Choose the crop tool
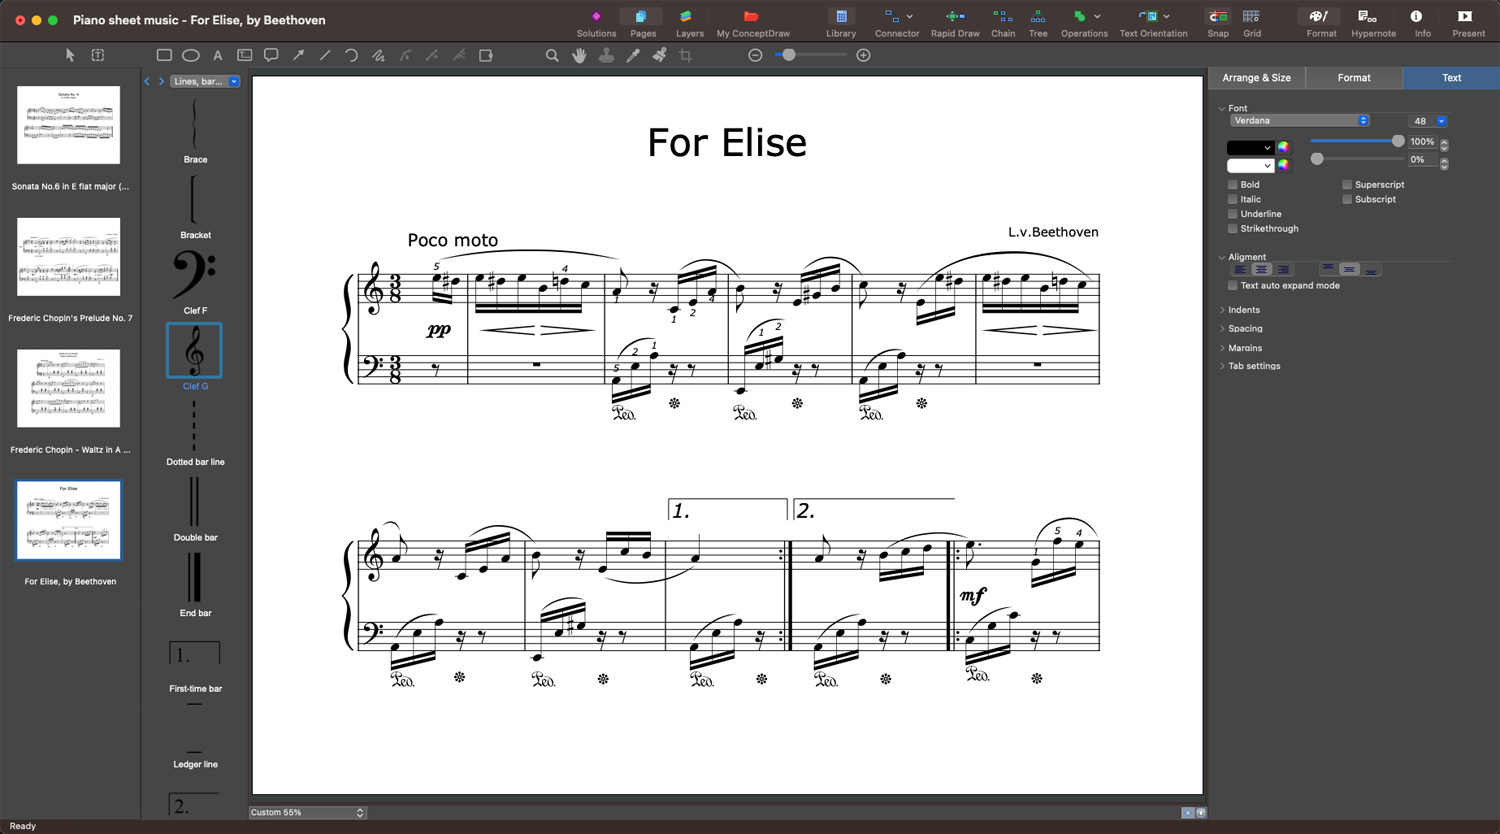This screenshot has height=834, width=1500. 686,55
